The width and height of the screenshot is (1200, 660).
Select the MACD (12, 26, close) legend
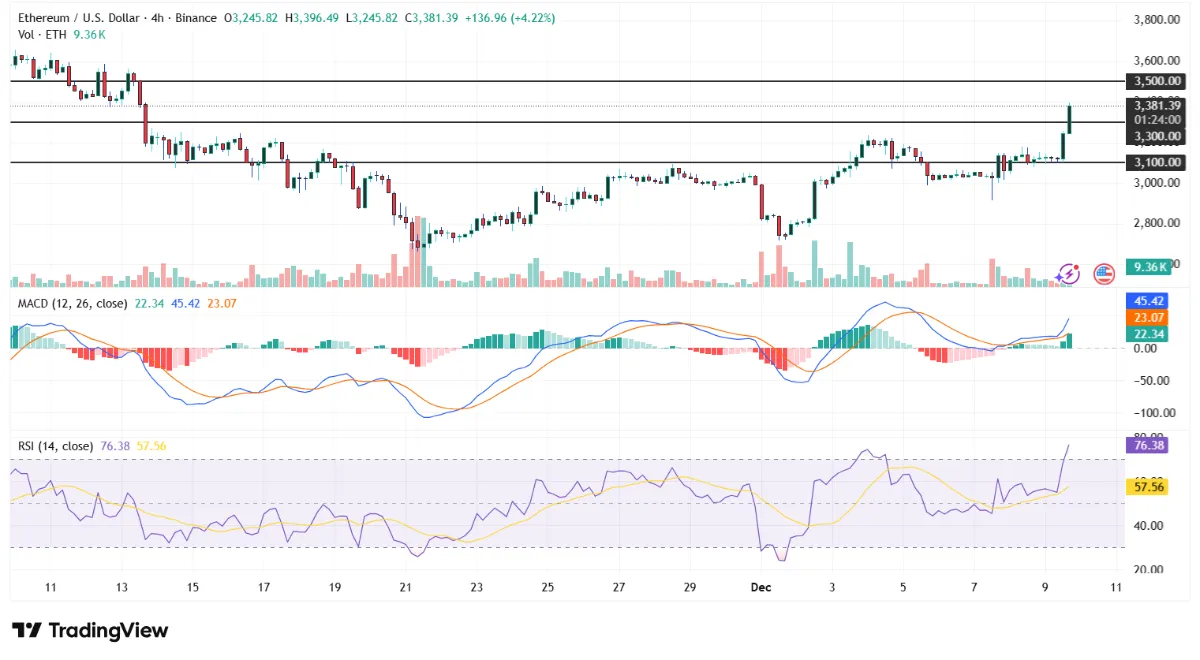(x=68, y=304)
